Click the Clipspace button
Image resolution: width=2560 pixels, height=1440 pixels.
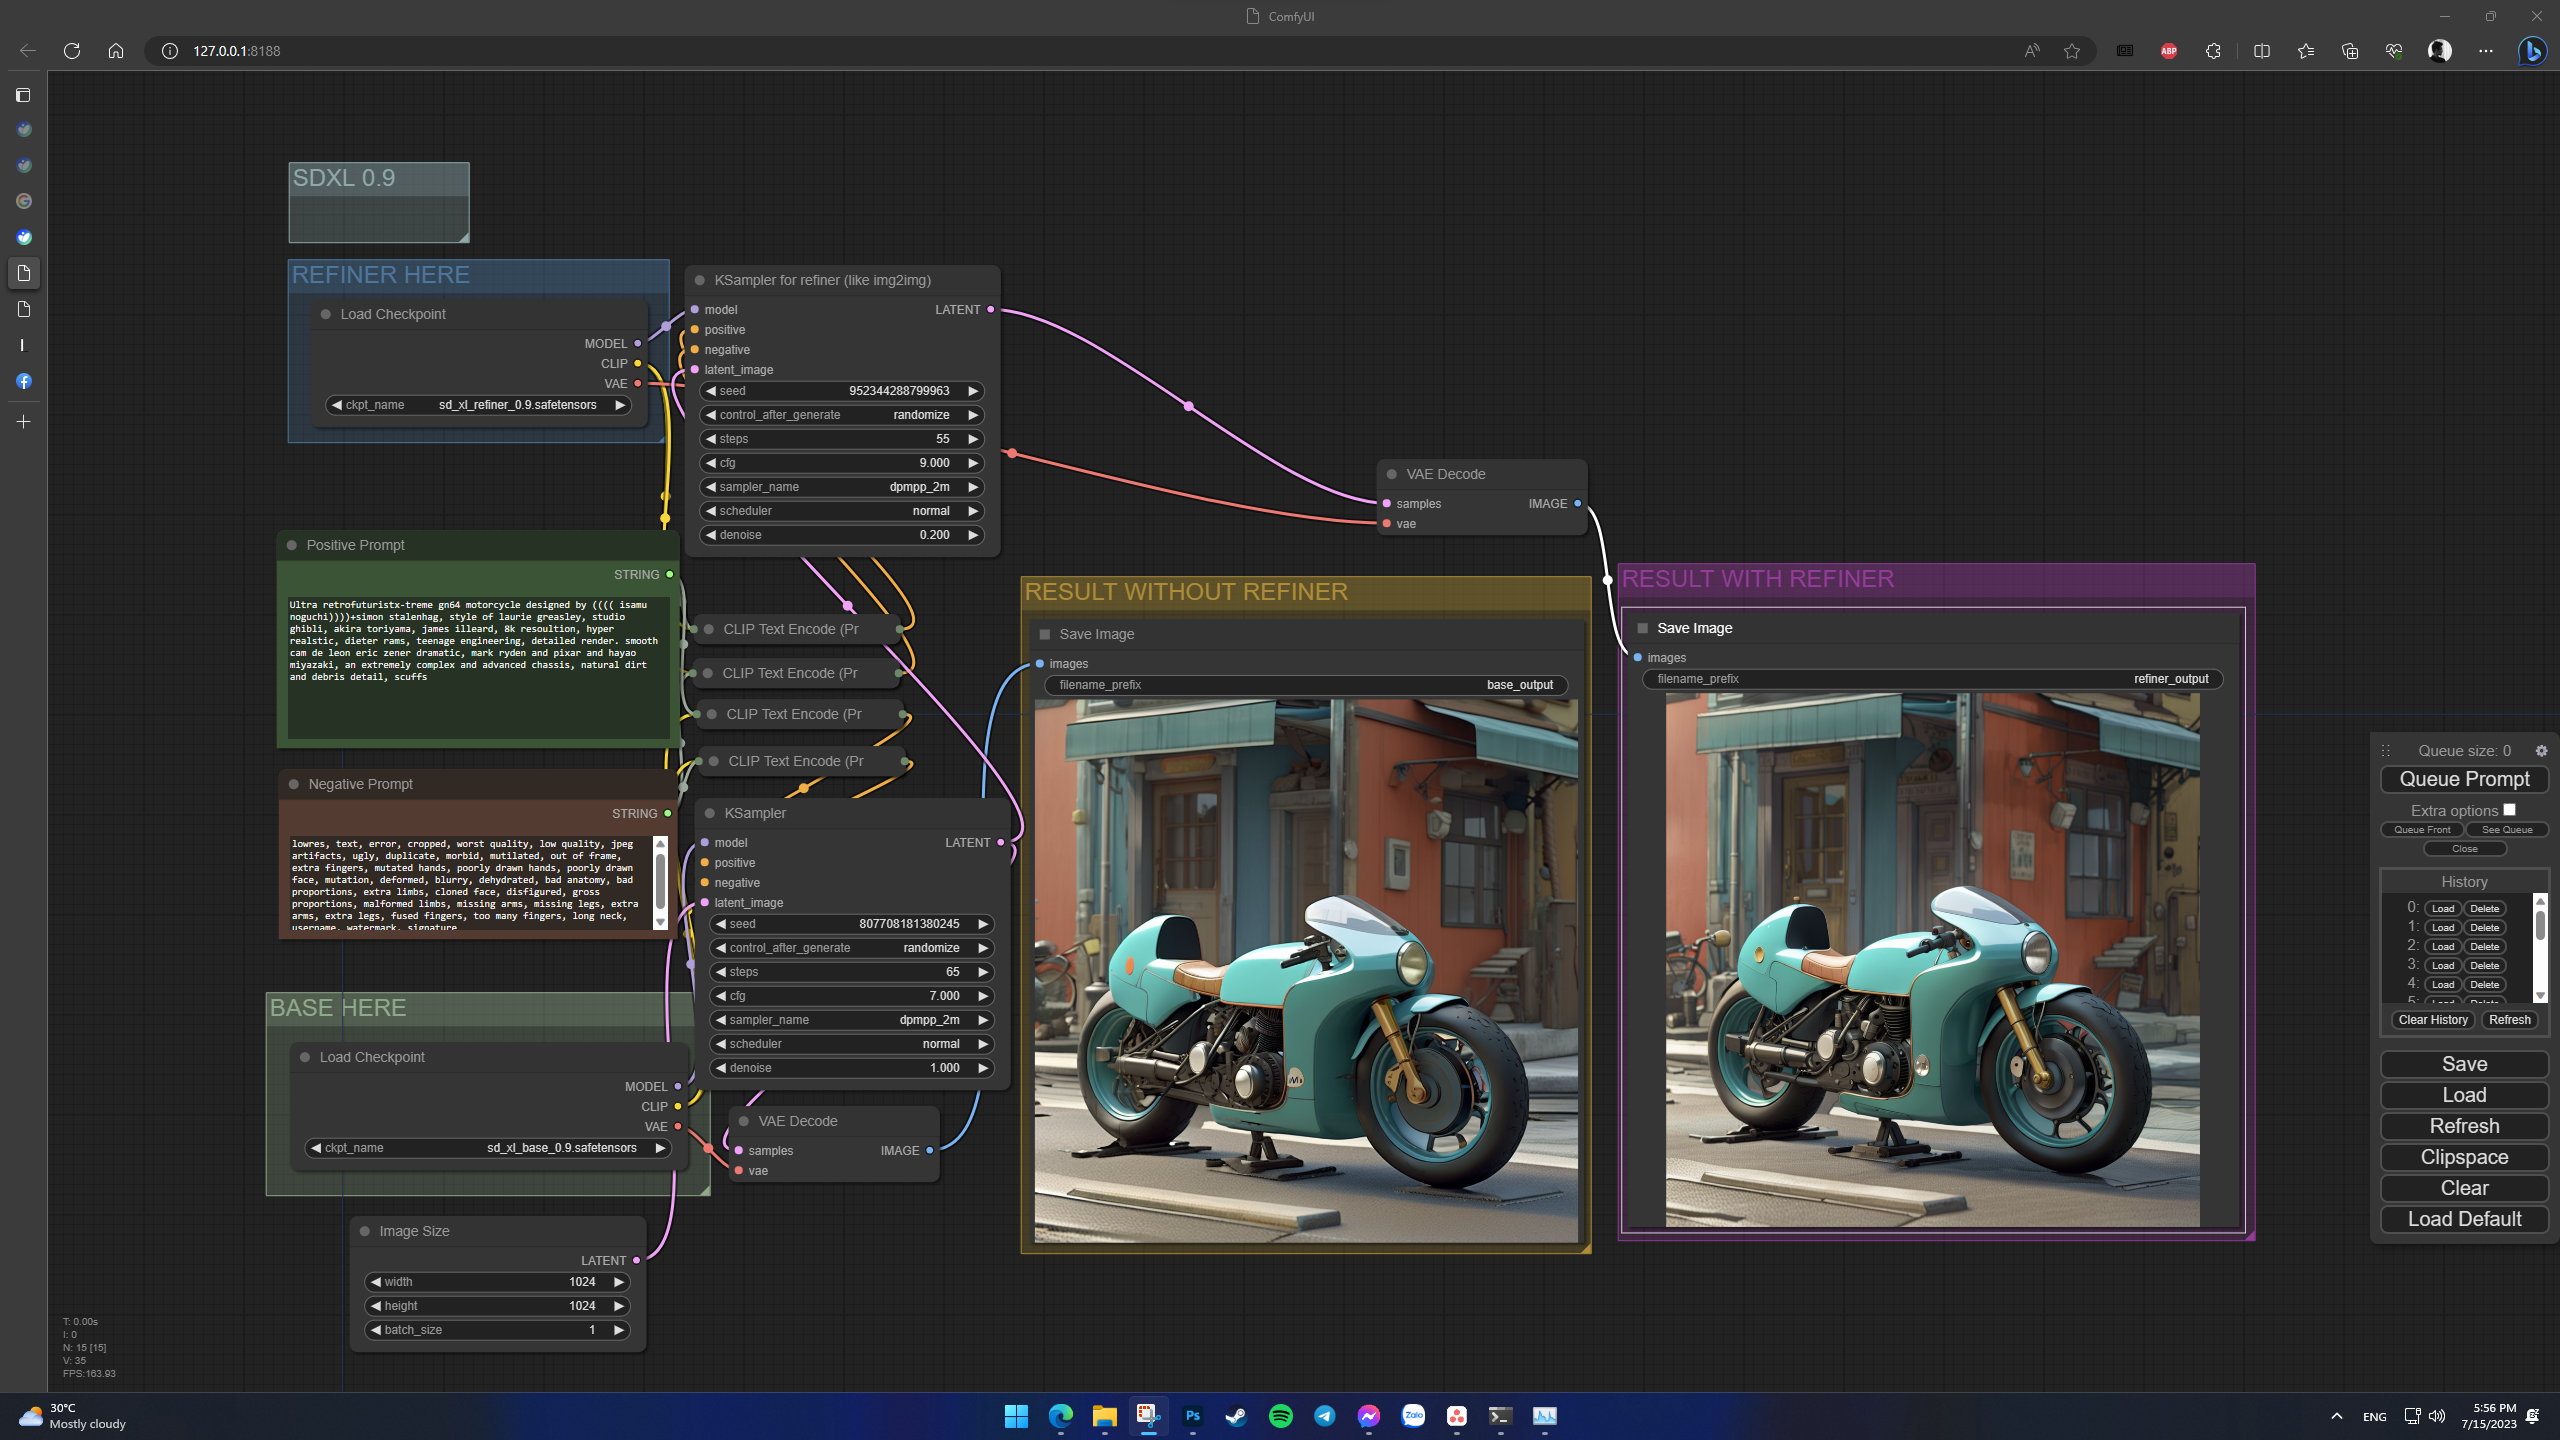tap(2464, 1157)
